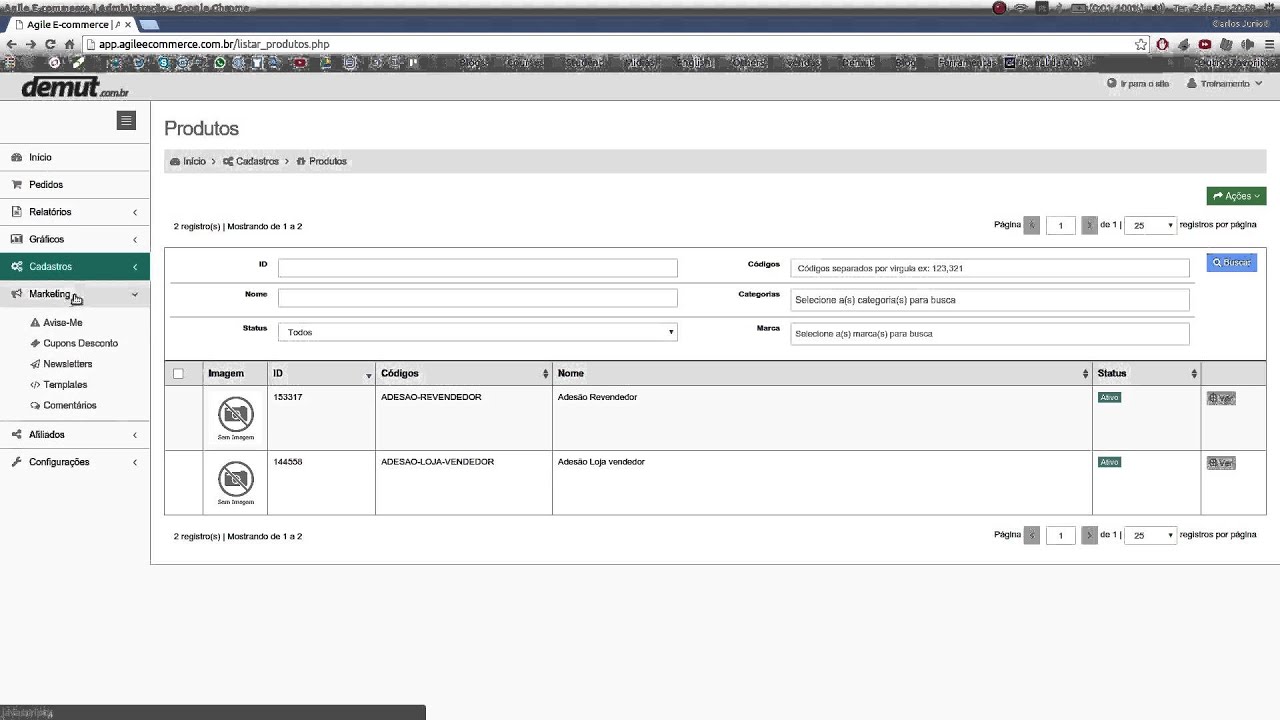Open the green Ações dropdown
The image size is (1280, 720).
click(x=1236, y=196)
